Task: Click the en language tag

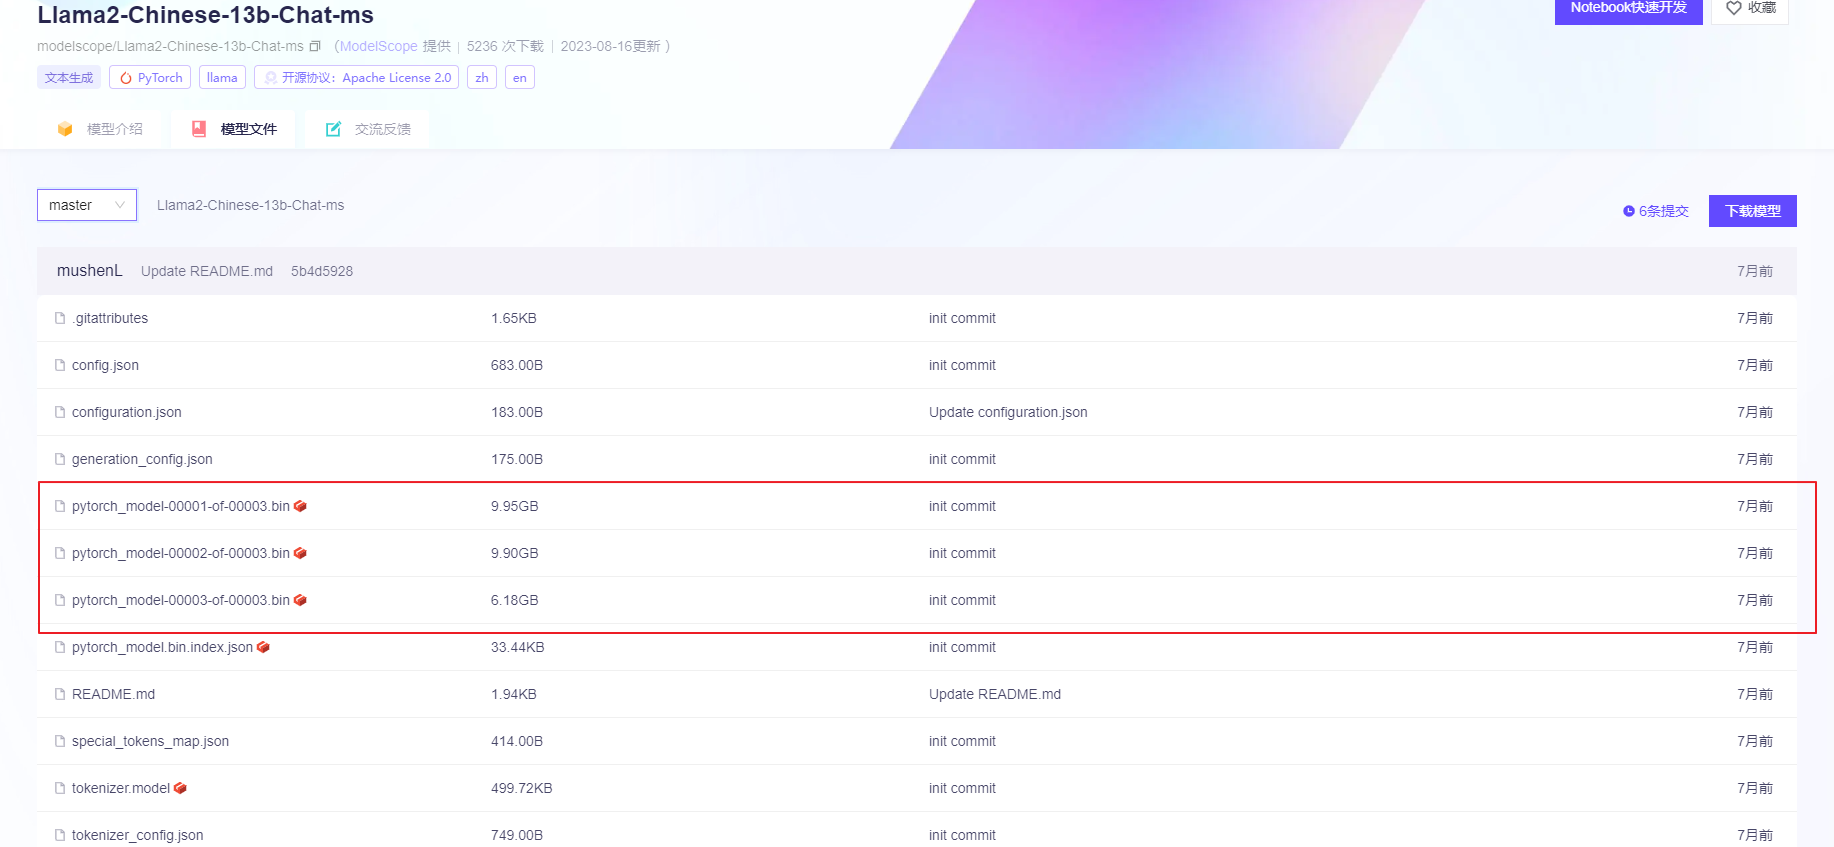Action: [520, 77]
